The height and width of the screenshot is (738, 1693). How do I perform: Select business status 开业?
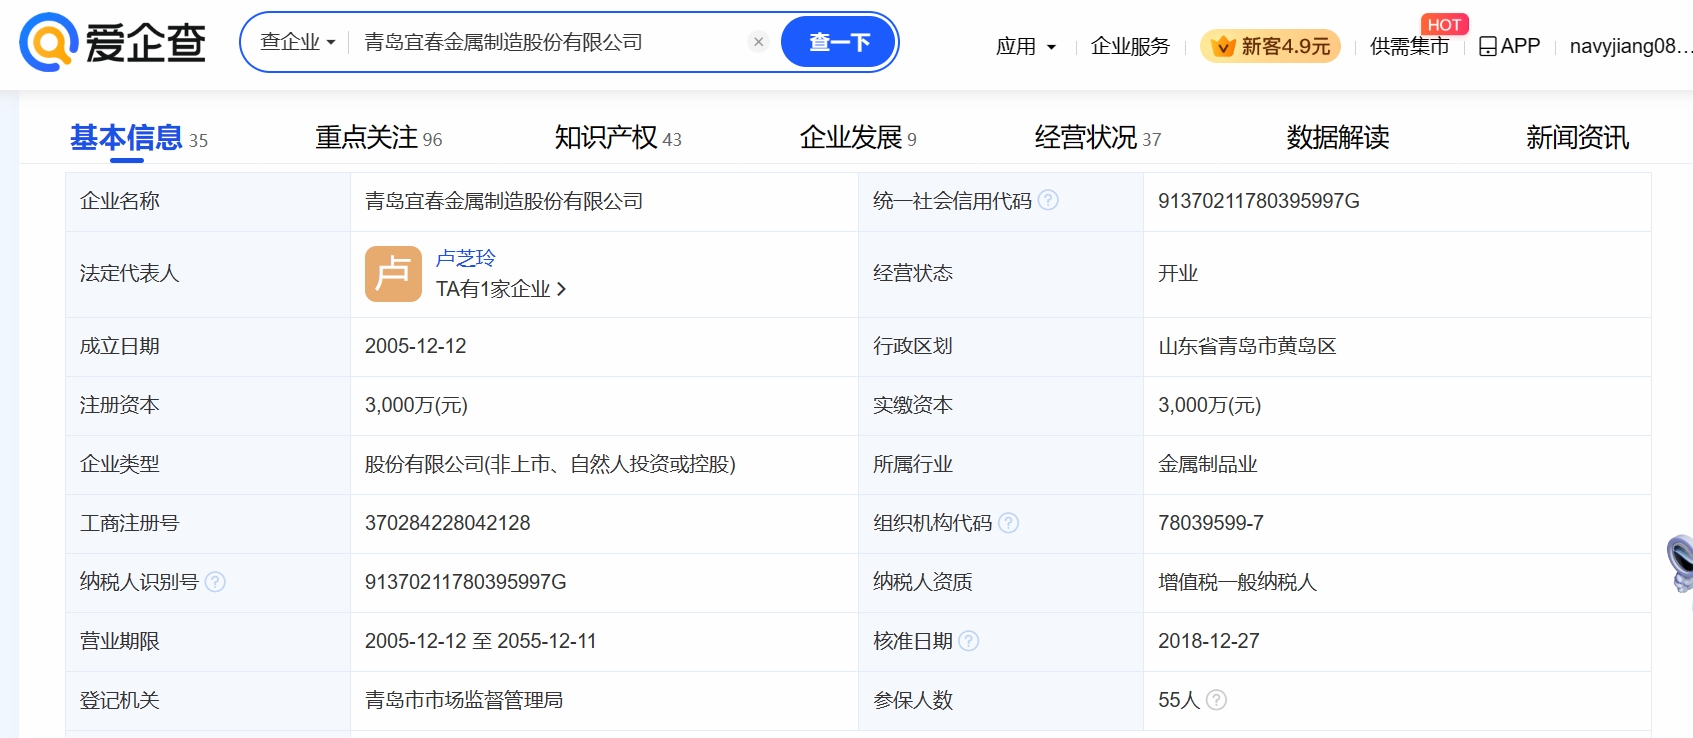point(1178,274)
